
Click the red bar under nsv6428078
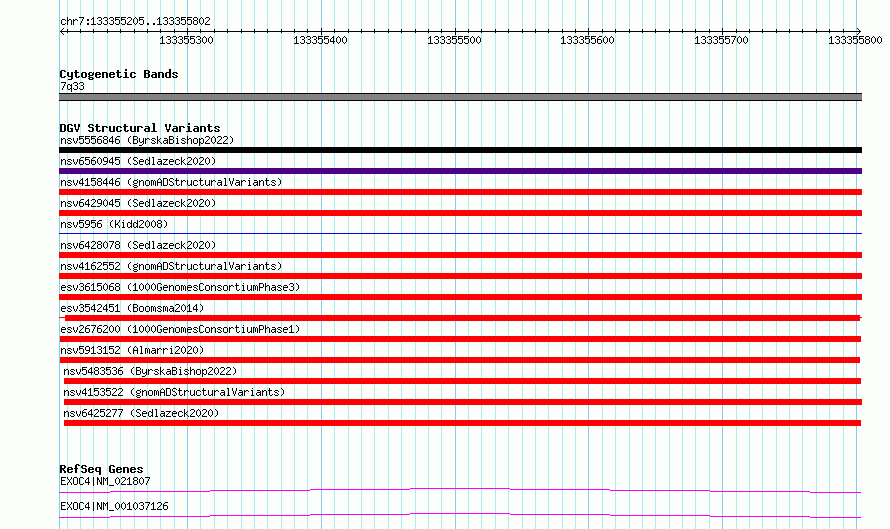point(460,255)
